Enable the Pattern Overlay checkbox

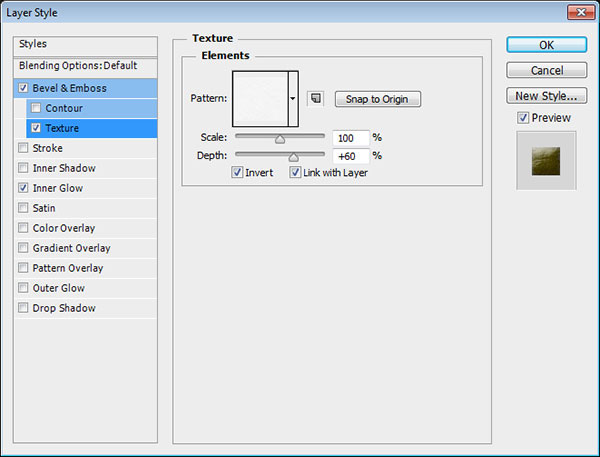(x=23, y=268)
